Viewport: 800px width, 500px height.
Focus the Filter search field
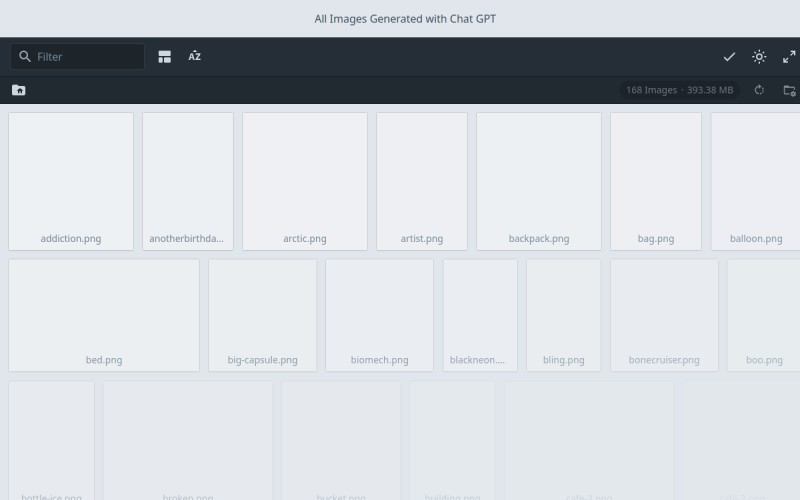[x=77, y=57]
